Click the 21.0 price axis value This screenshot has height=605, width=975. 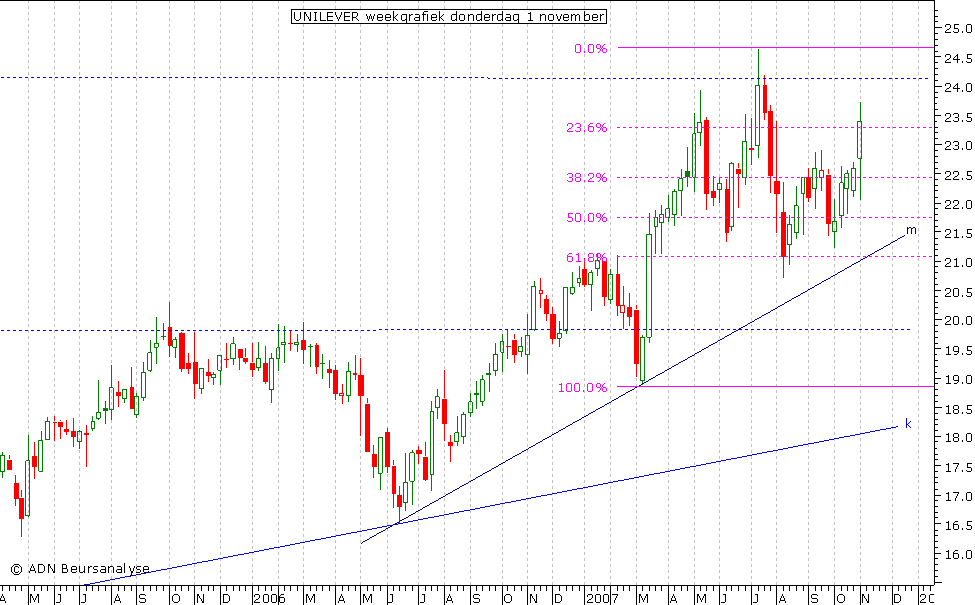point(958,262)
